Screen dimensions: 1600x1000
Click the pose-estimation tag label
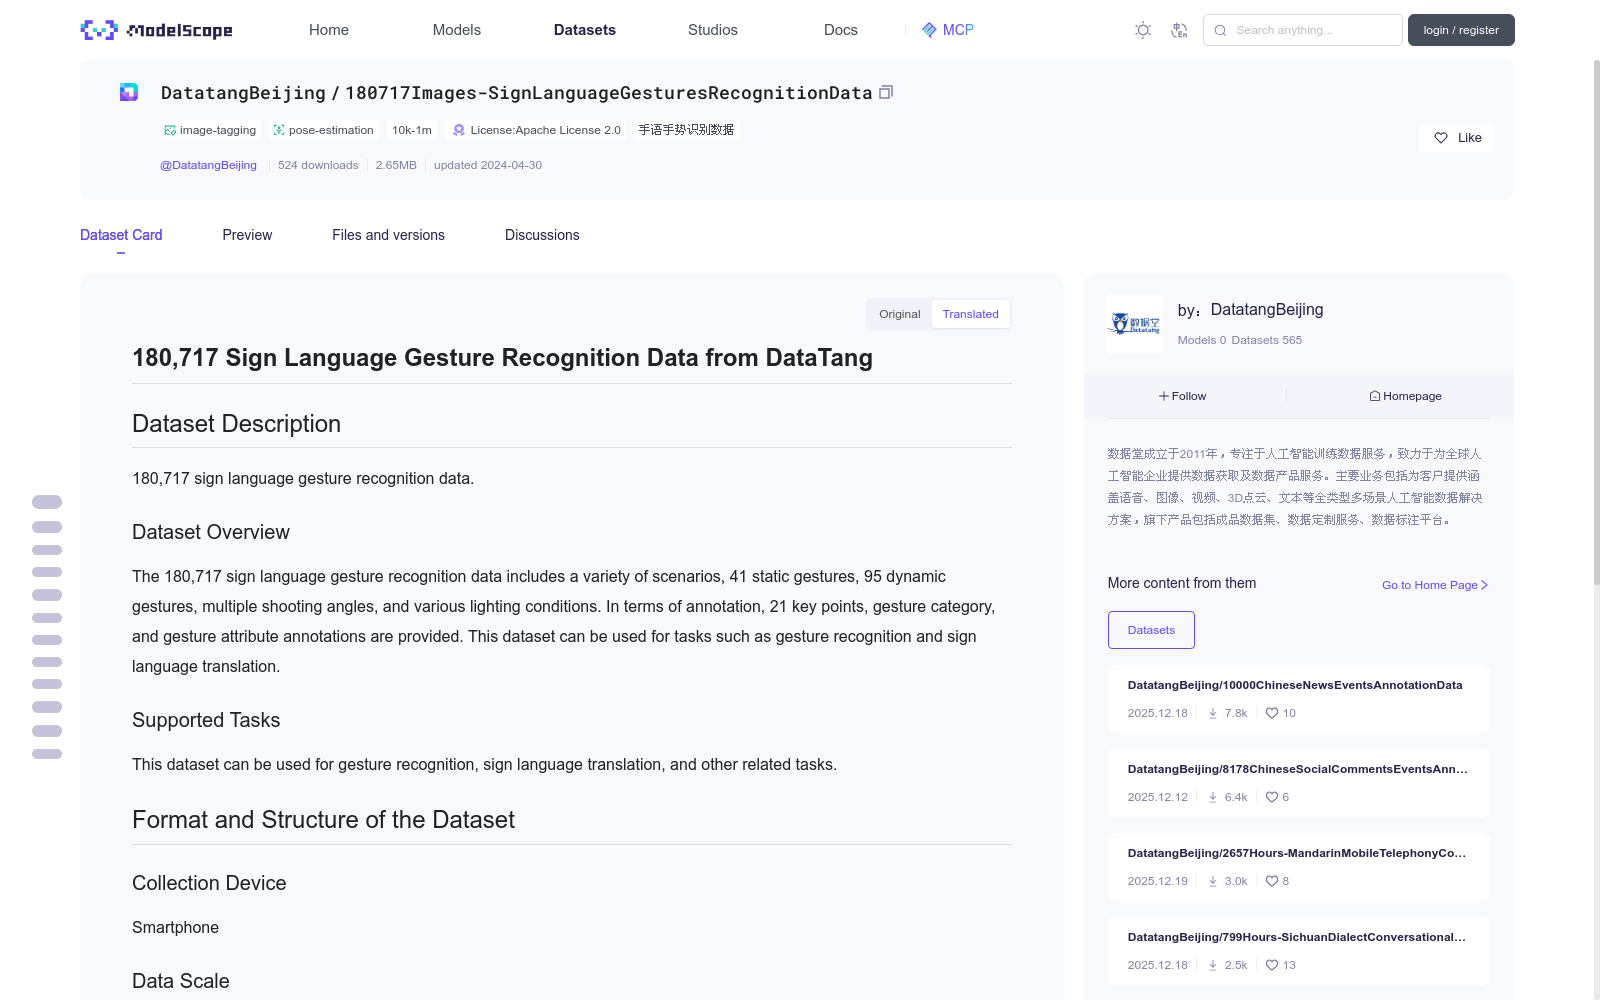point(331,130)
